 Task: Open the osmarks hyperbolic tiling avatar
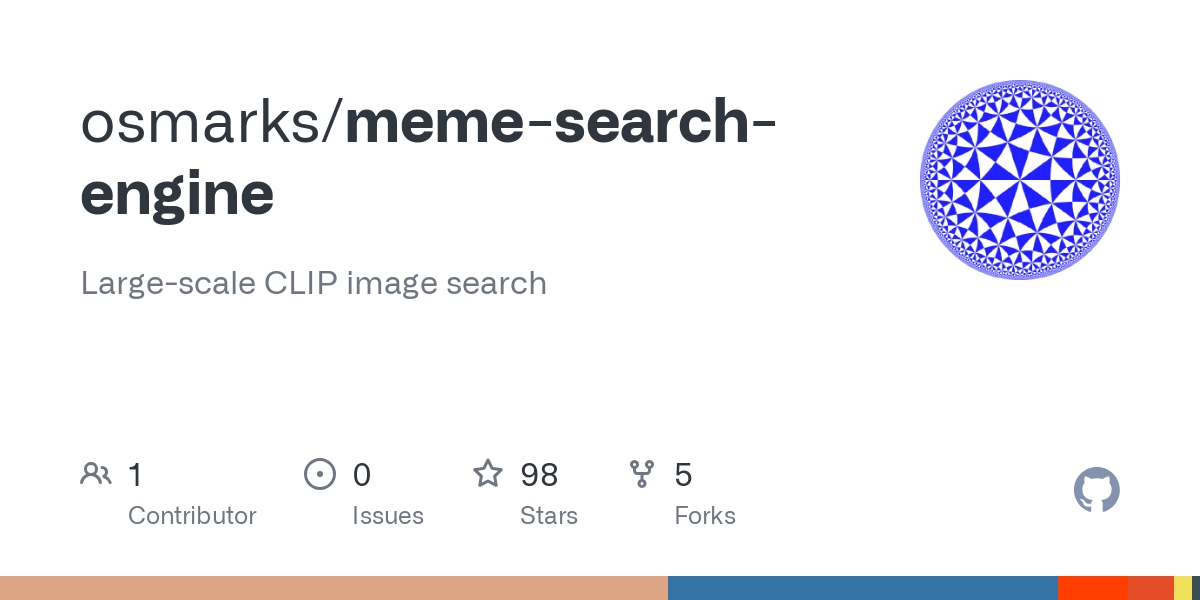click(1020, 180)
